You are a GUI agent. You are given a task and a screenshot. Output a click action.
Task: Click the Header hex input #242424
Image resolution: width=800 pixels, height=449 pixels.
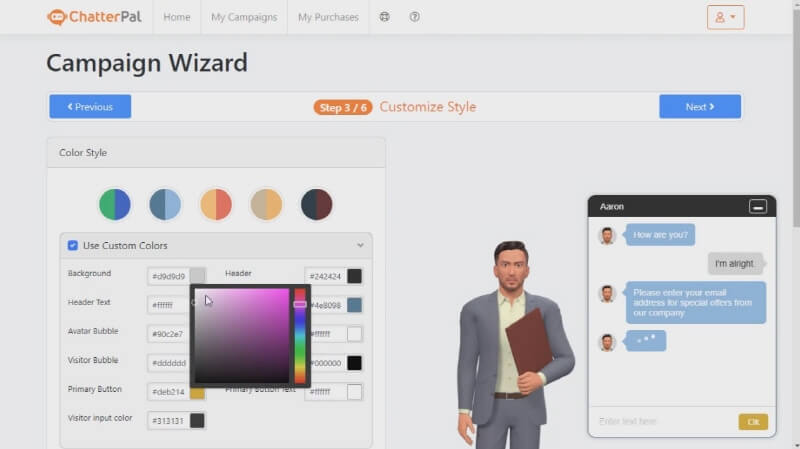click(x=326, y=276)
